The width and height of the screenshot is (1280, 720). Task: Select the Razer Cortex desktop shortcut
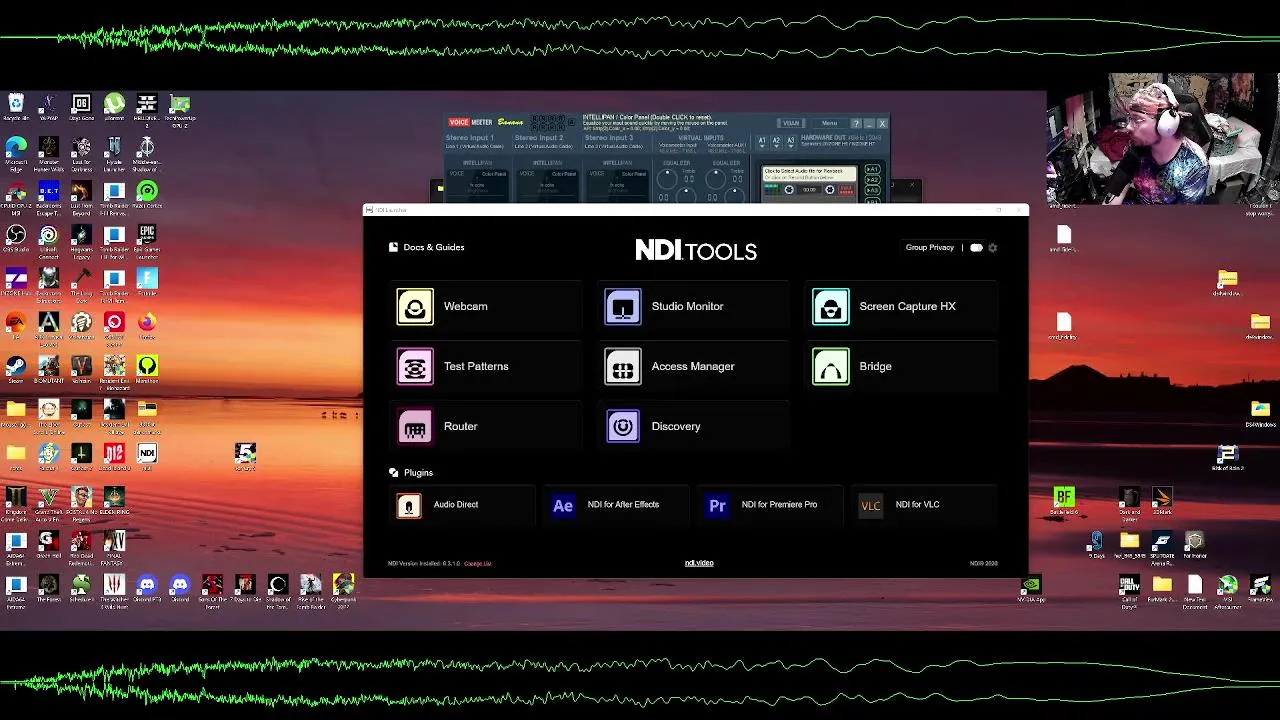tap(147, 194)
